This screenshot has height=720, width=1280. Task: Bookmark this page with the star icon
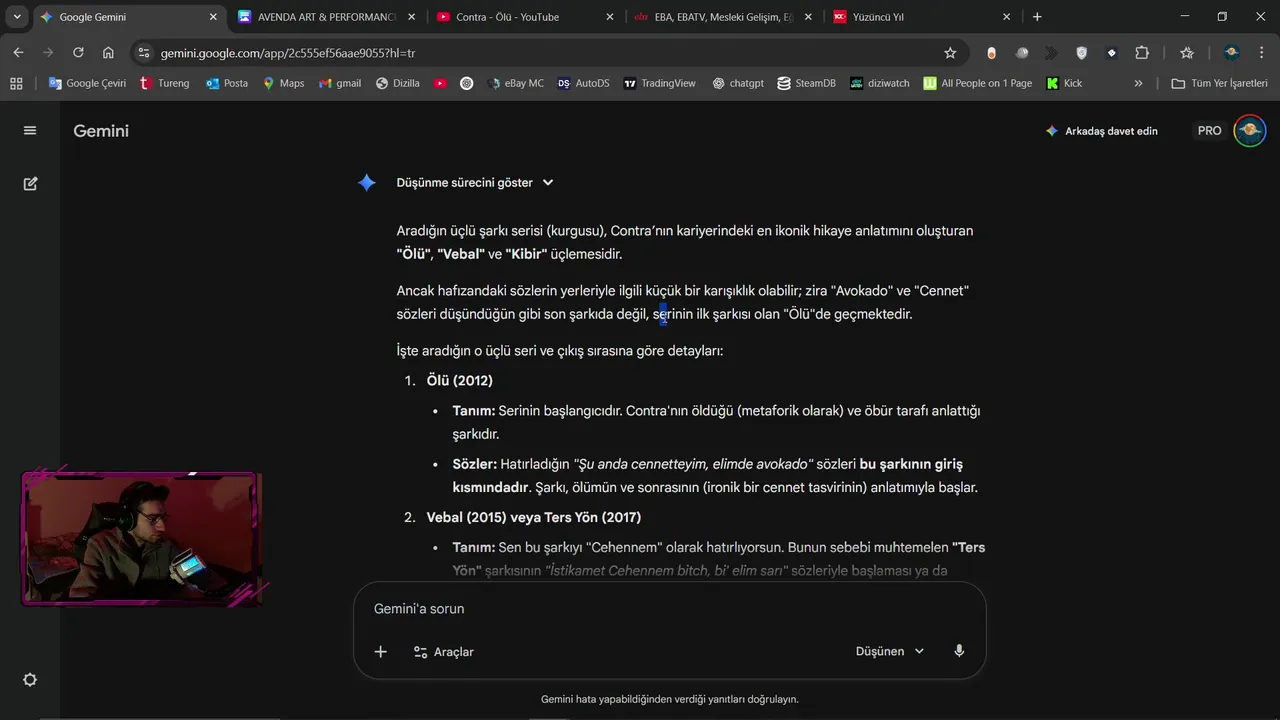(x=950, y=53)
